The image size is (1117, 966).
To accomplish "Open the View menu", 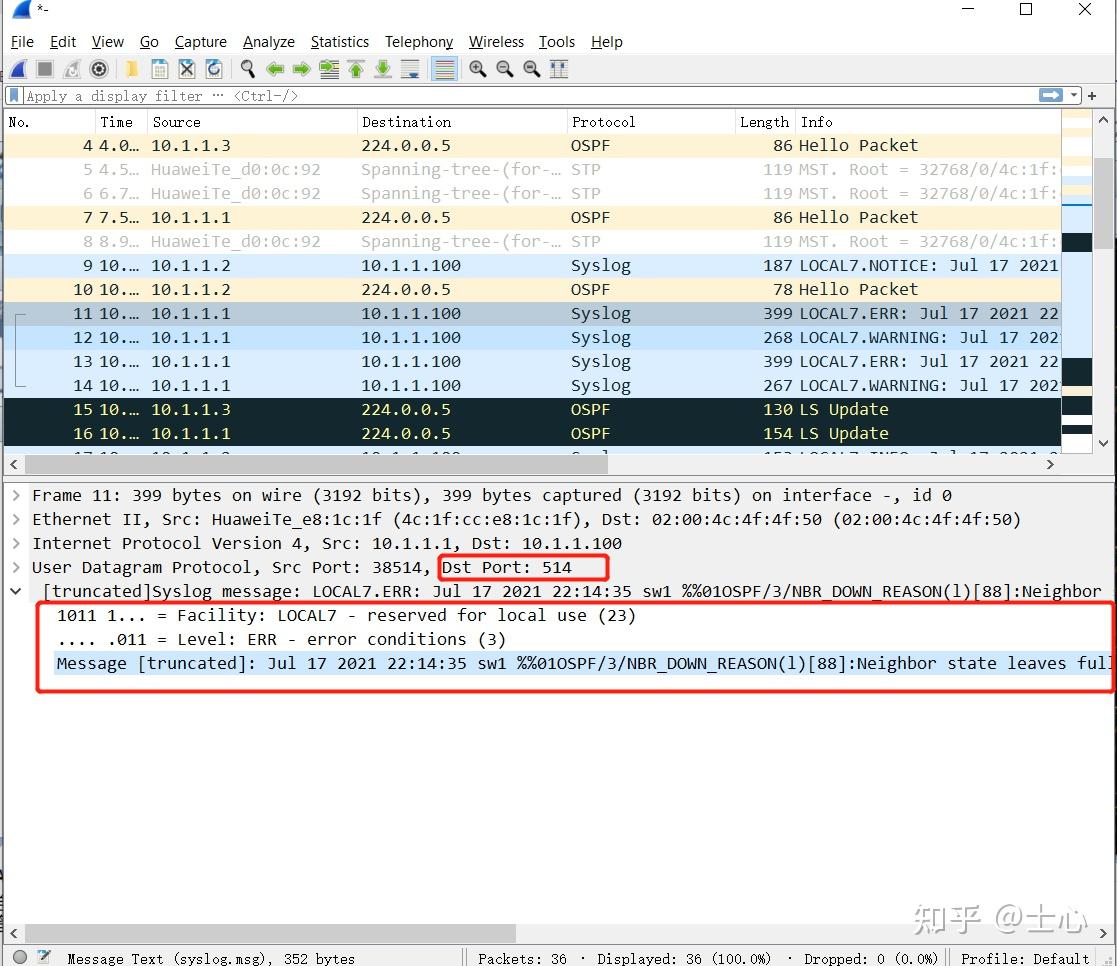I will [x=108, y=42].
